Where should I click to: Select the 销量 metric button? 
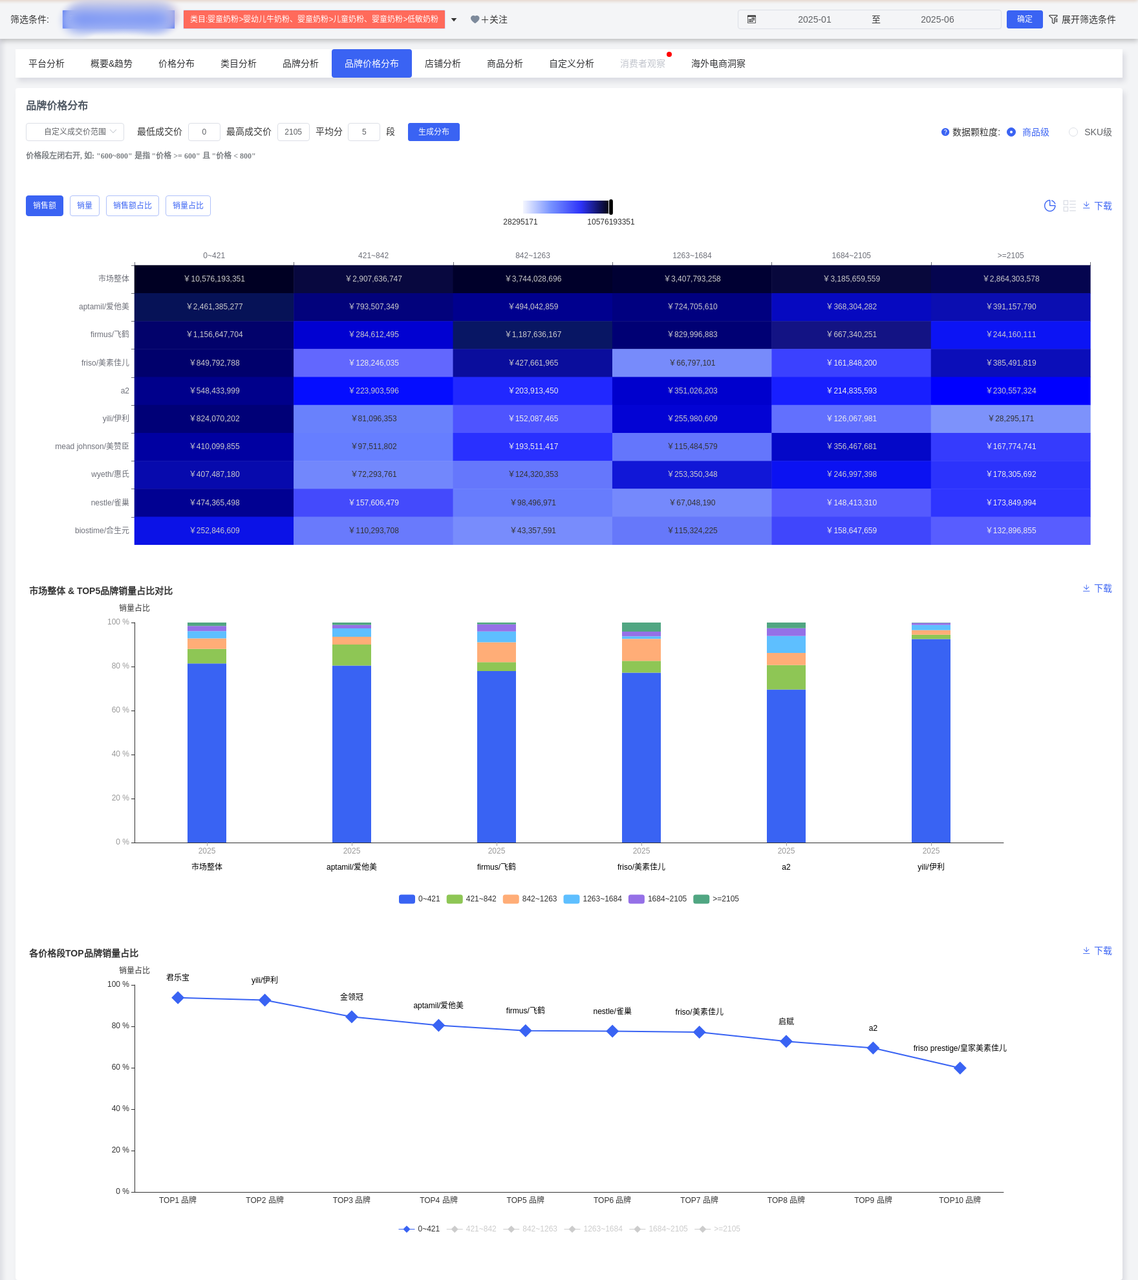pyautogui.click(x=85, y=206)
